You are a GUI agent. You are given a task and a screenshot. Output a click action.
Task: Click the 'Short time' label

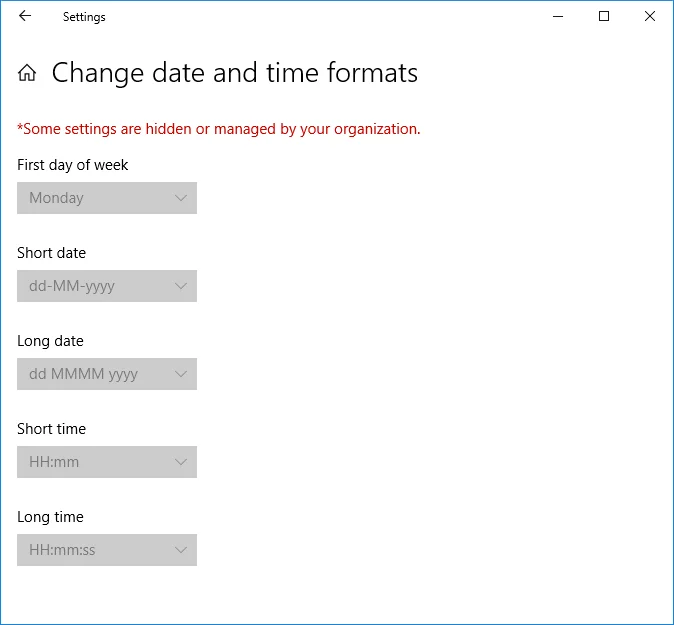coord(52,429)
